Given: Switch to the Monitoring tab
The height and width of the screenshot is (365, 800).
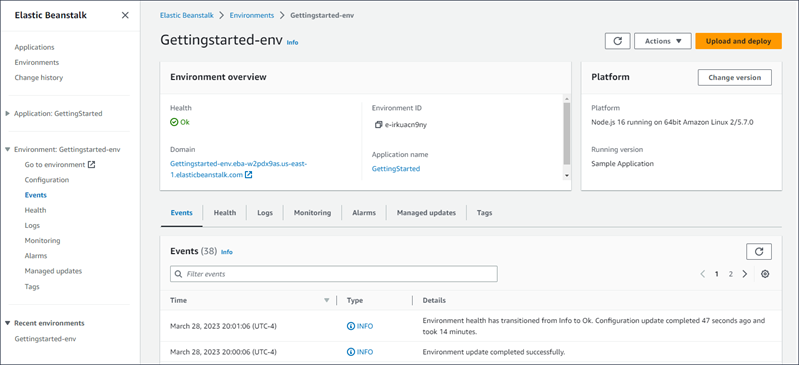Looking at the screenshot, I should tap(312, 213).
